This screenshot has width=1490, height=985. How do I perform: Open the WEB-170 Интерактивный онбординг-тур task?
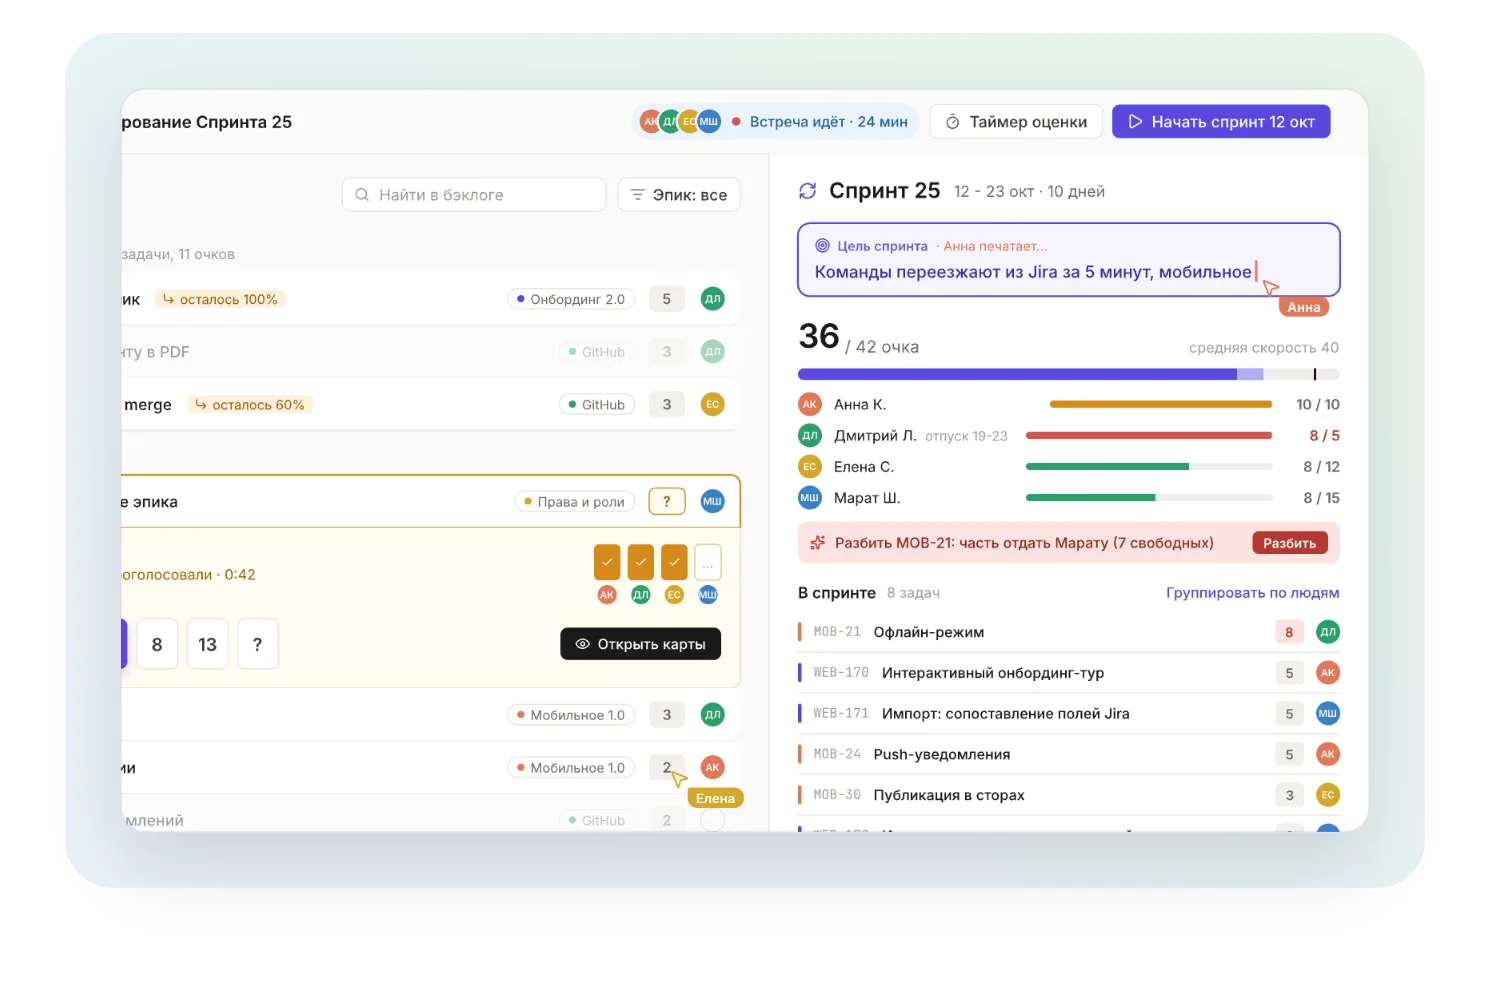click(1069, 673)
